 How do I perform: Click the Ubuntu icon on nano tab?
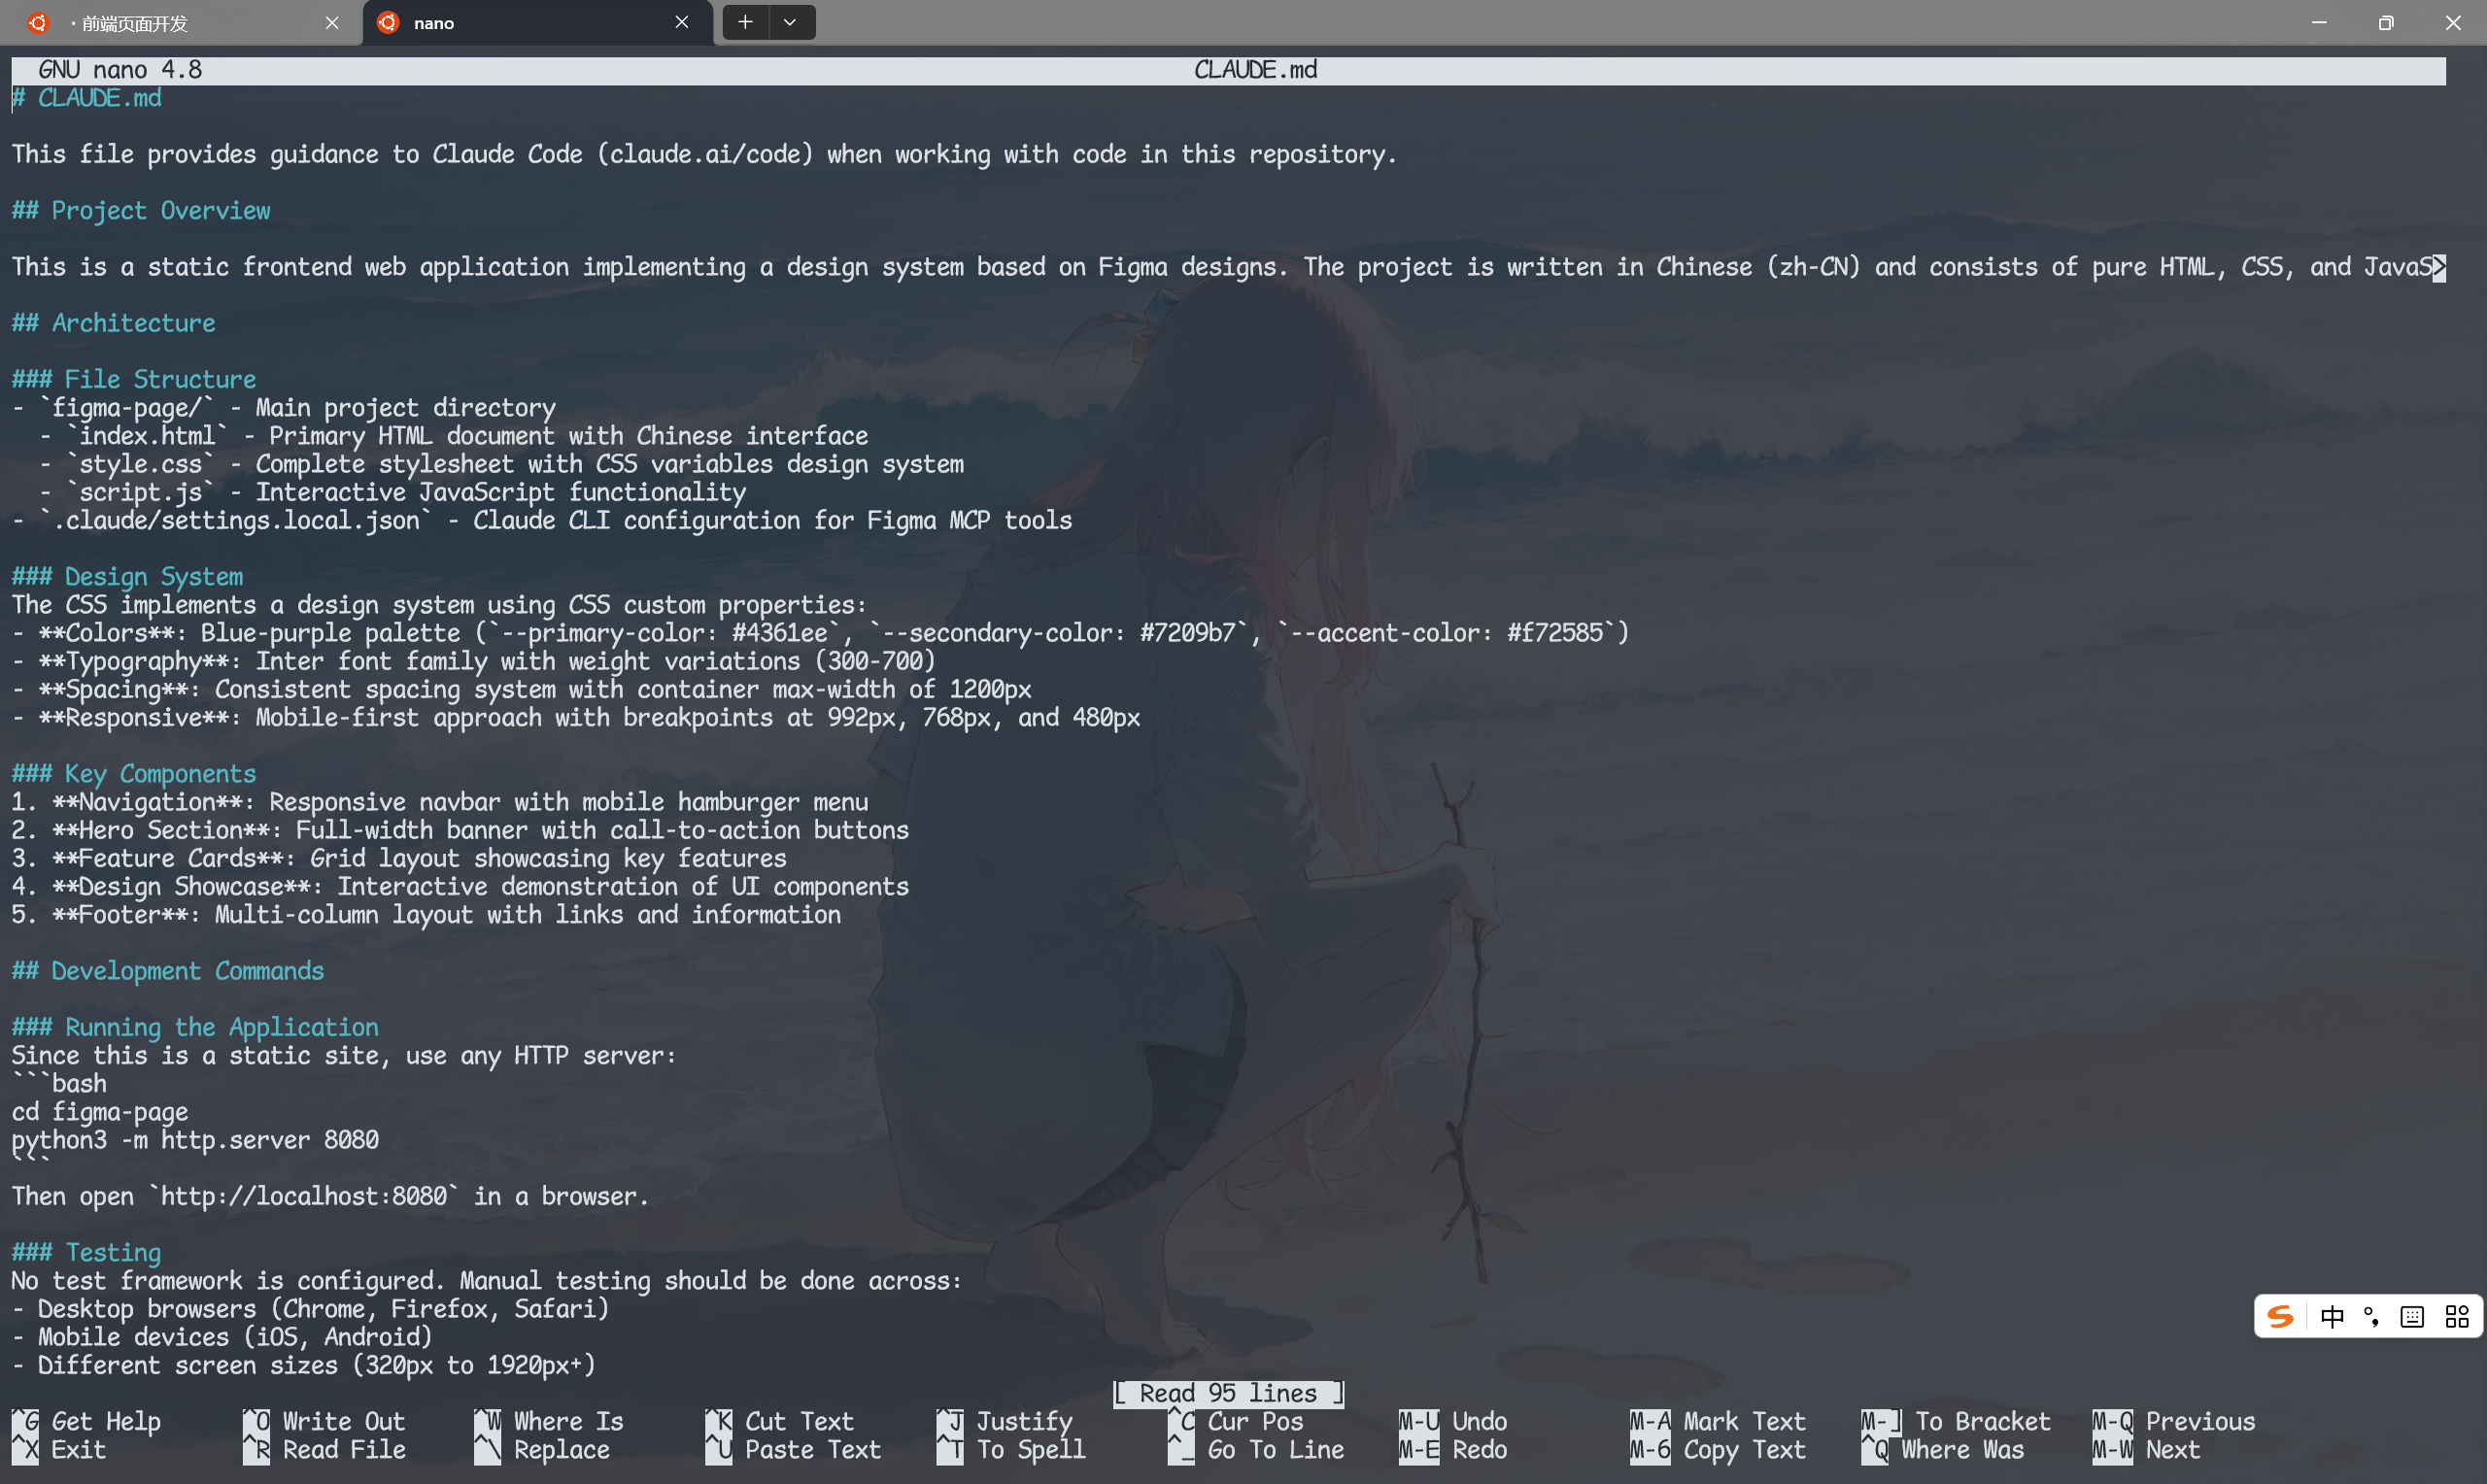click(389, 22)
